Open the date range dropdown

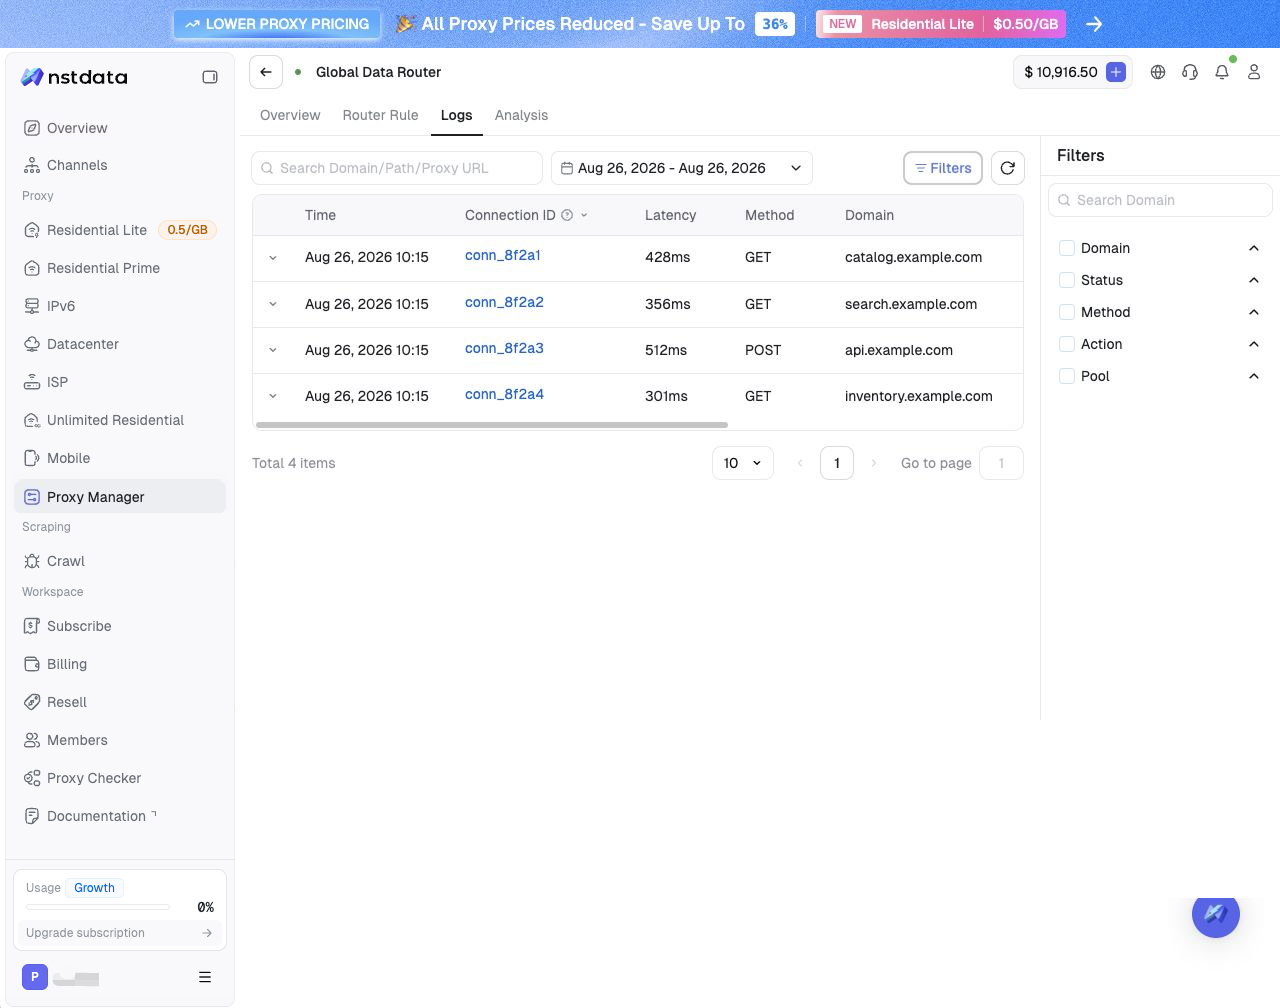click(x=682, y=168)
